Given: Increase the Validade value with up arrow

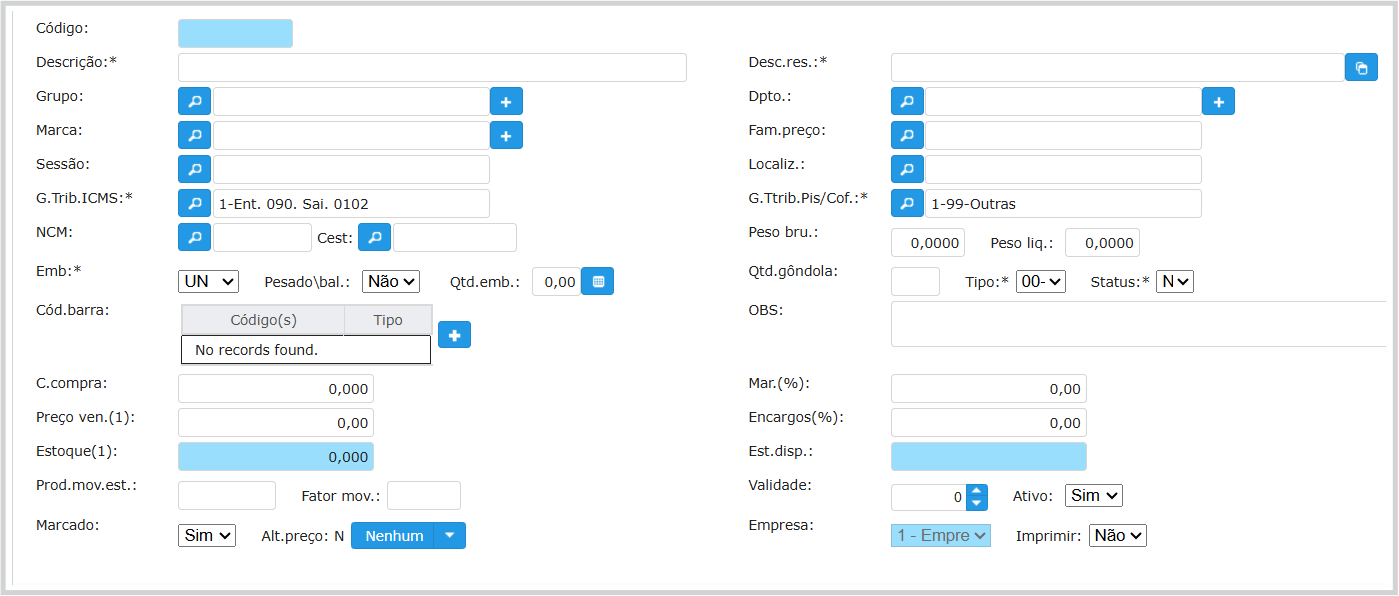Looking at the screenshot, I should [x=977, y=491].
